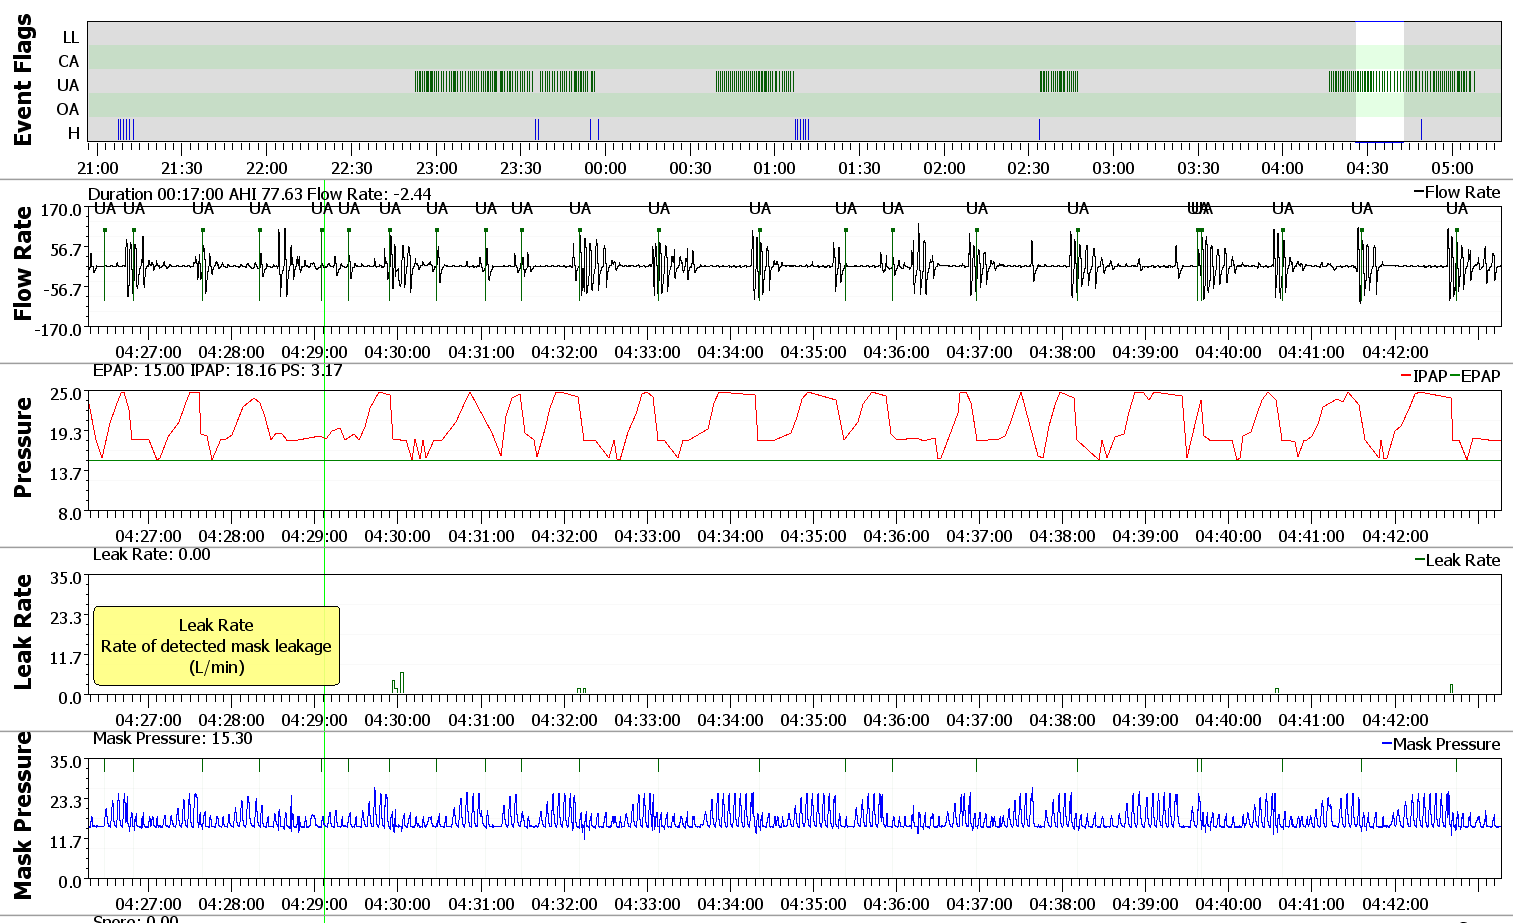Click 04:31:00 on the Leak Rate time axis
Viewport: 1513px width, 923px height.
click(481, 720)
